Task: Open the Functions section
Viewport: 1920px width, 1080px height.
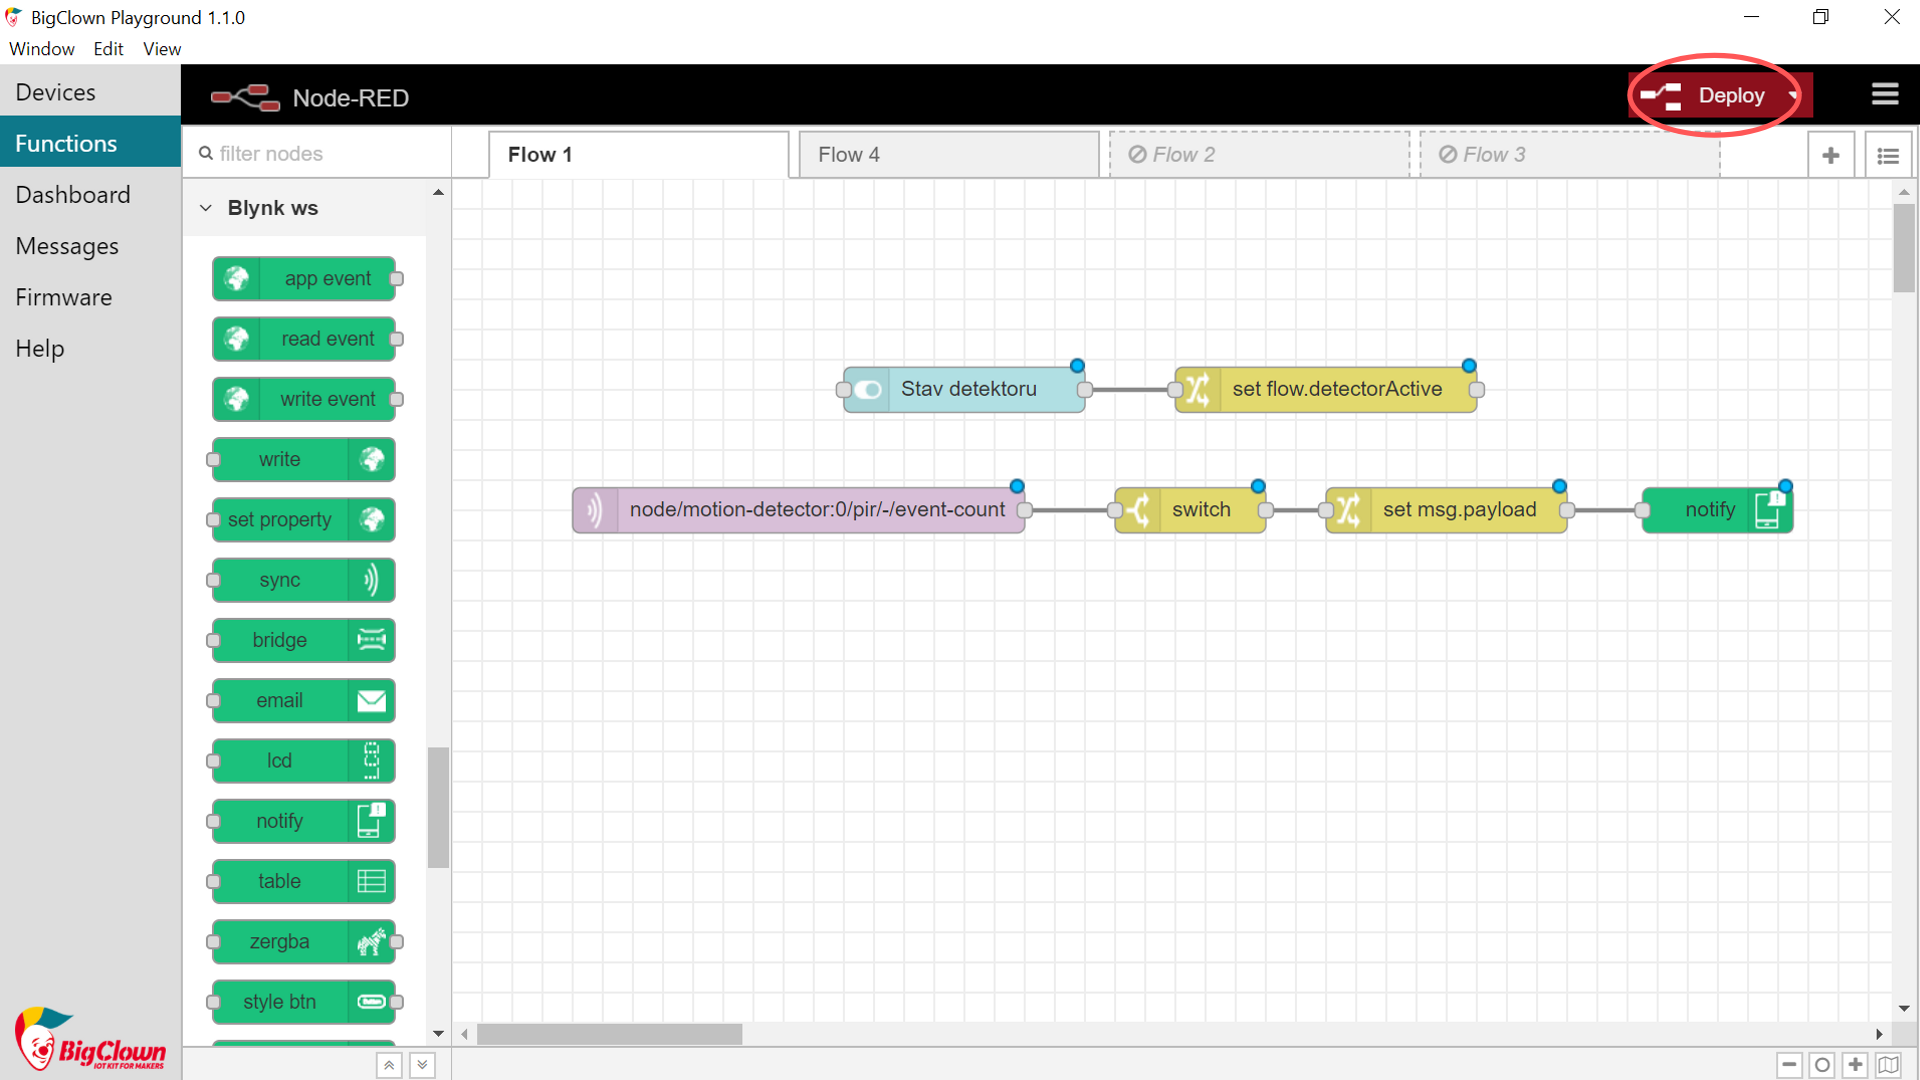Action: (x=90, y=143)
